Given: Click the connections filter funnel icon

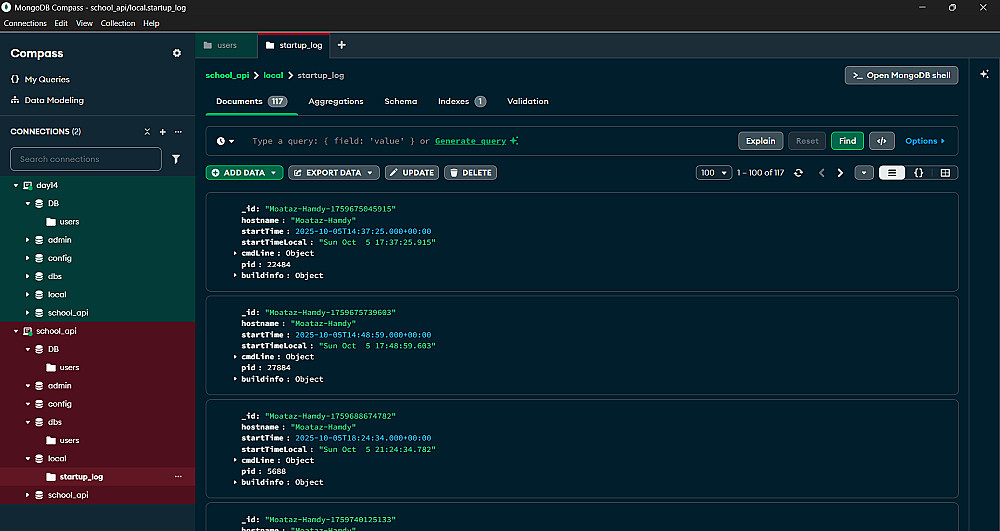Looking at the screenshot, I should pyautogui.click(x=176, y=159).
